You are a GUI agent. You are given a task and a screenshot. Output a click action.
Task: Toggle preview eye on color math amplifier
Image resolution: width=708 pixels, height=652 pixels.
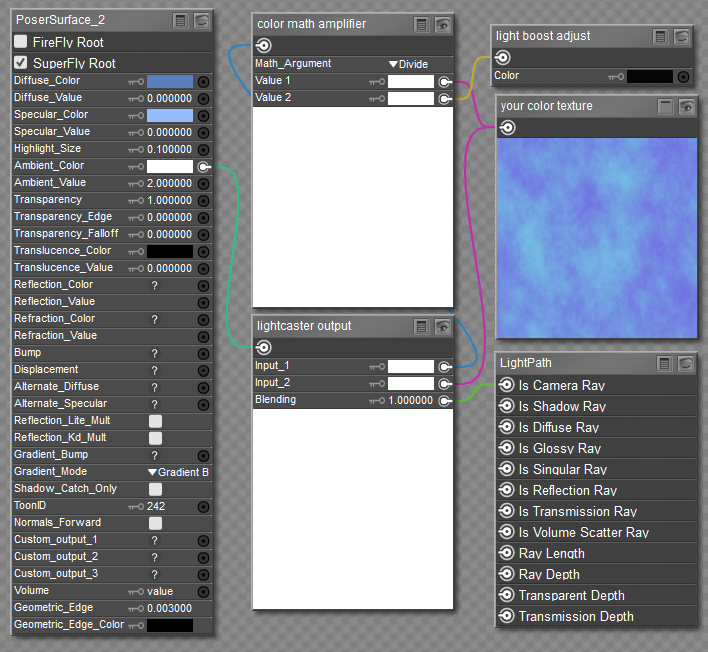(442, 24)
